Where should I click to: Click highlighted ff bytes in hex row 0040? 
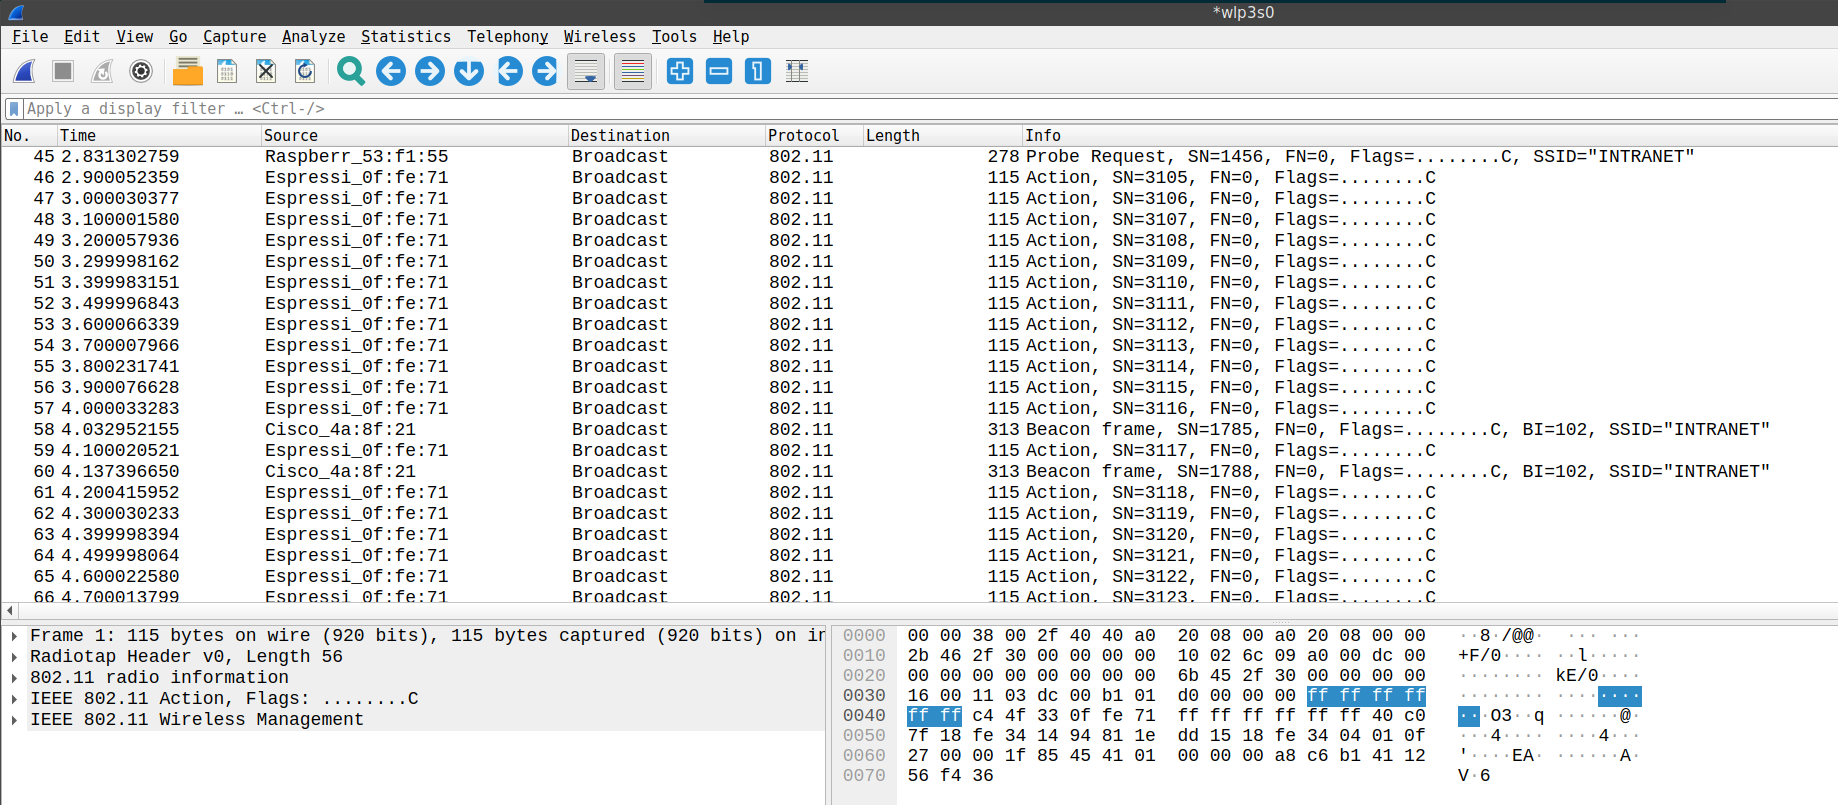point(934,716)
